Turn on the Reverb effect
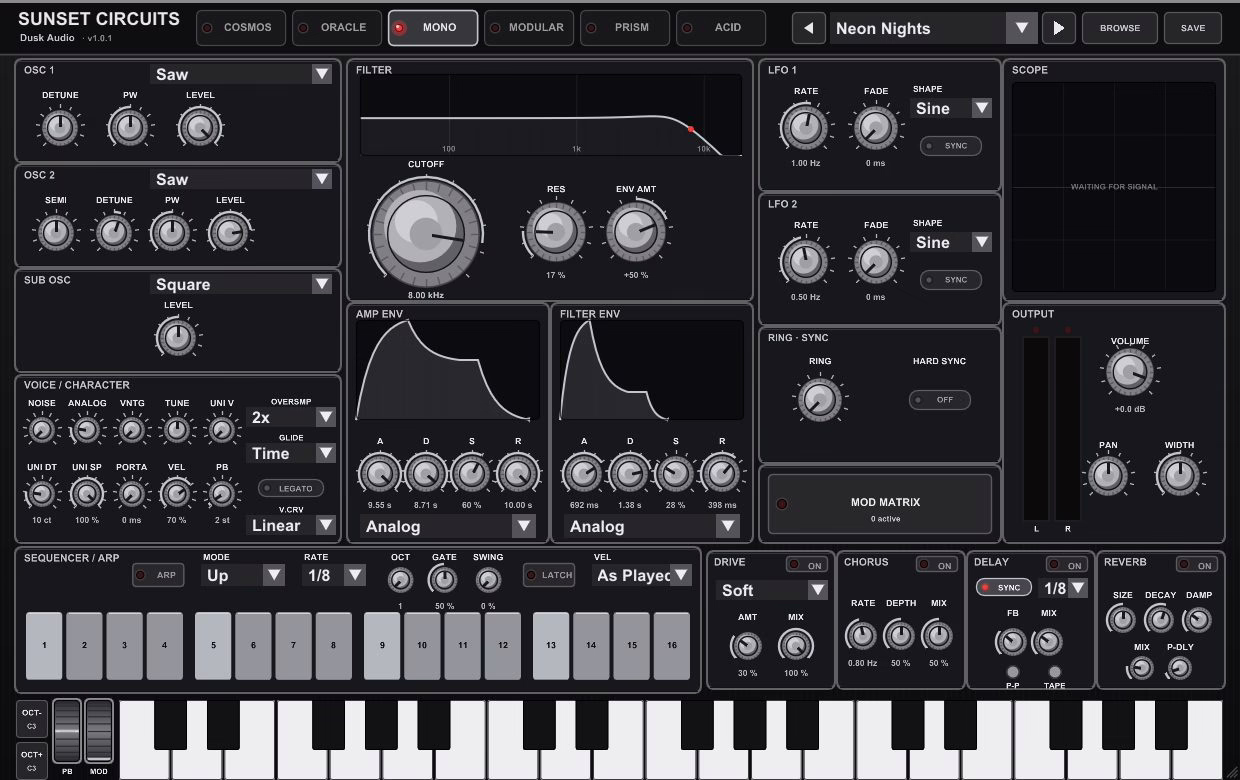The image size is (1240, 780). 1197,565
